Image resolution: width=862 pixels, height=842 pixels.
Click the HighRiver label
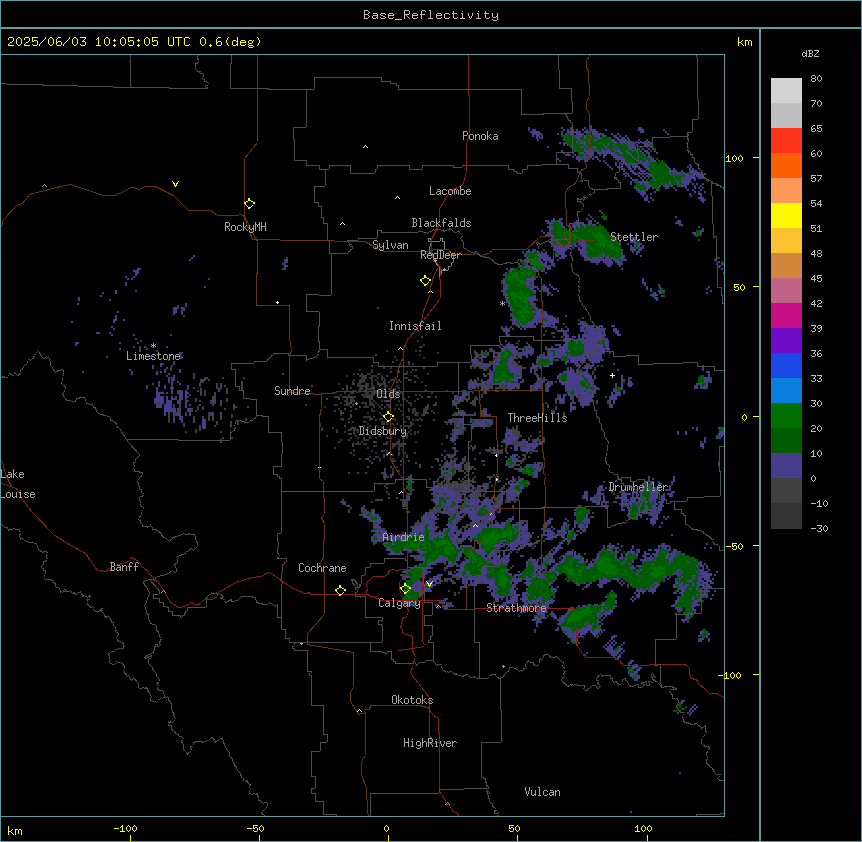[430, 743]
